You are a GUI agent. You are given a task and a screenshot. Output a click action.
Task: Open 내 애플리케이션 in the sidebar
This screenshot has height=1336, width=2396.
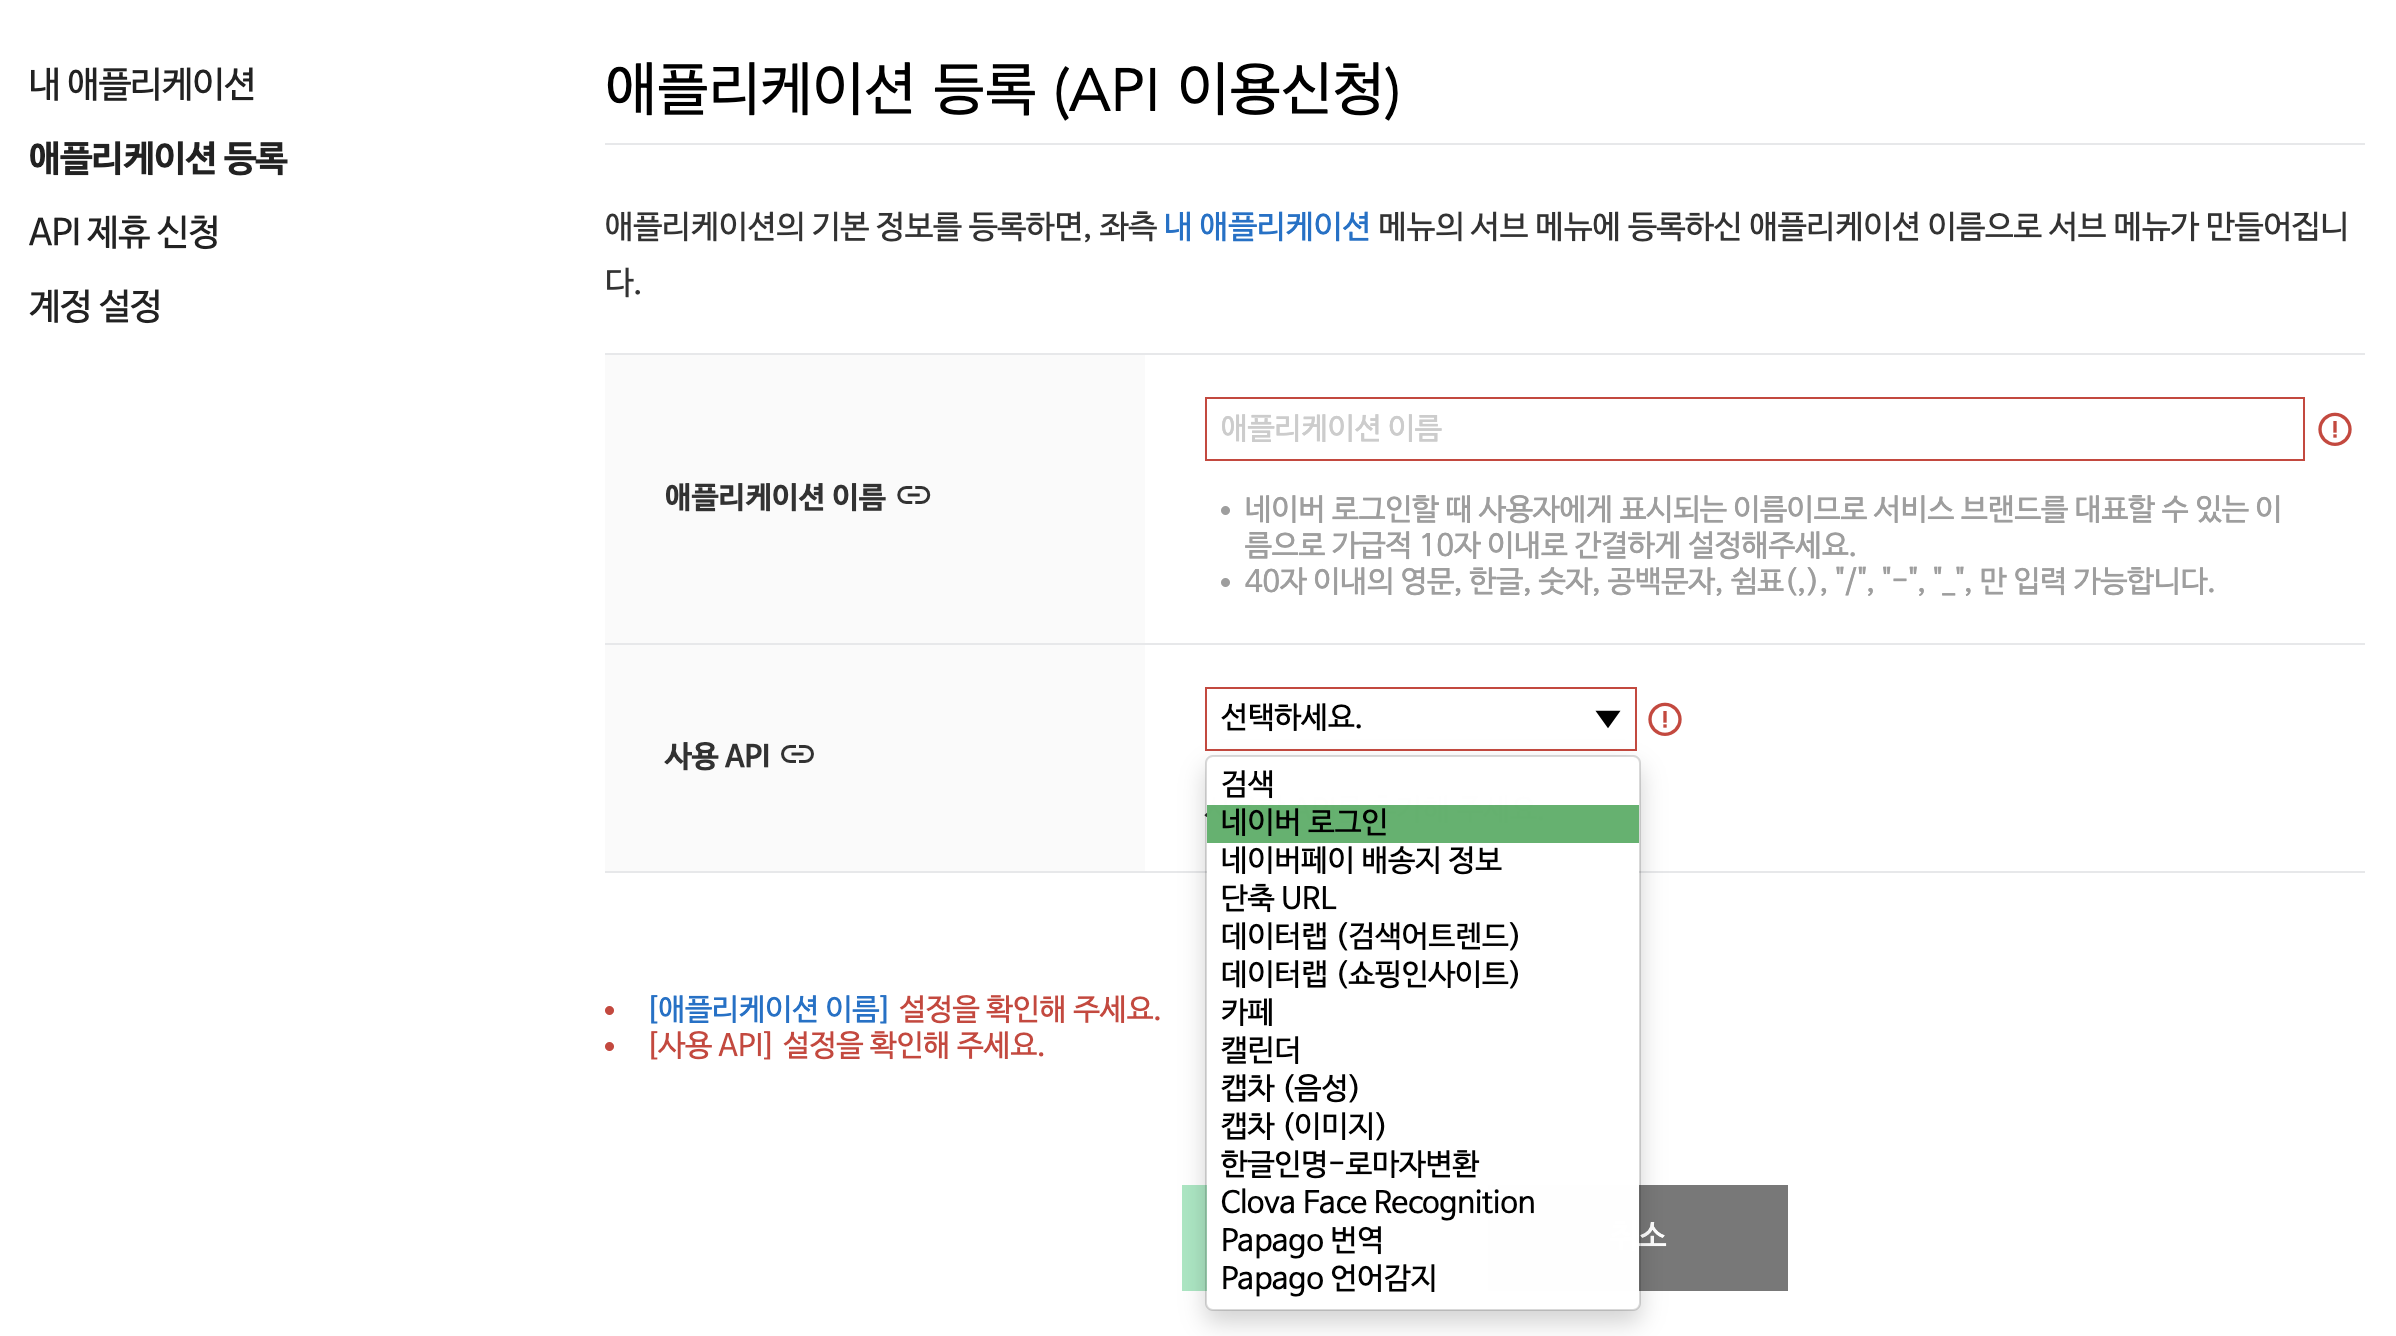[x=142, y=84]
